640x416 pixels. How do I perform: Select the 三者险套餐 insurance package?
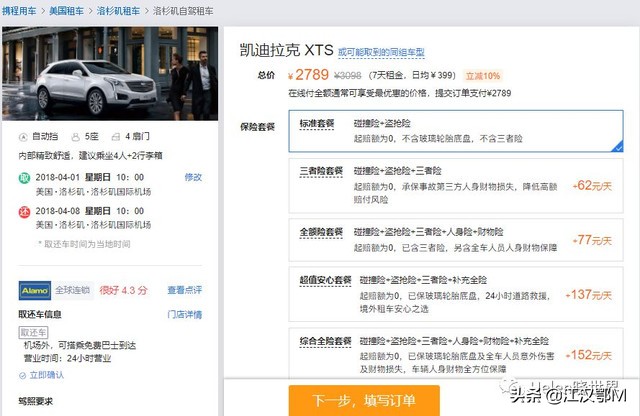coord(456,186)
